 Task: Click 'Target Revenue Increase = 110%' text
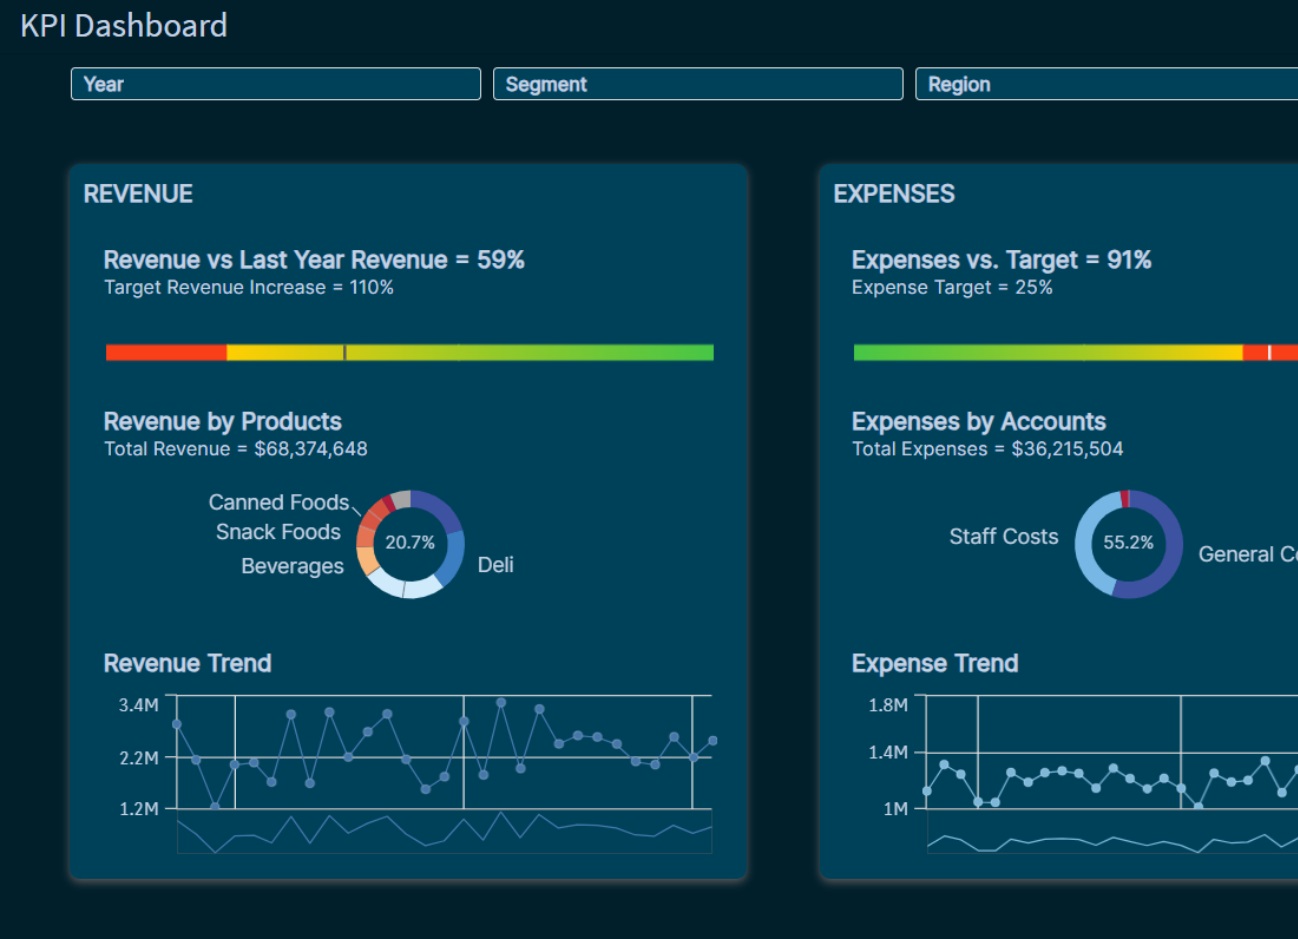coord(249,288)
